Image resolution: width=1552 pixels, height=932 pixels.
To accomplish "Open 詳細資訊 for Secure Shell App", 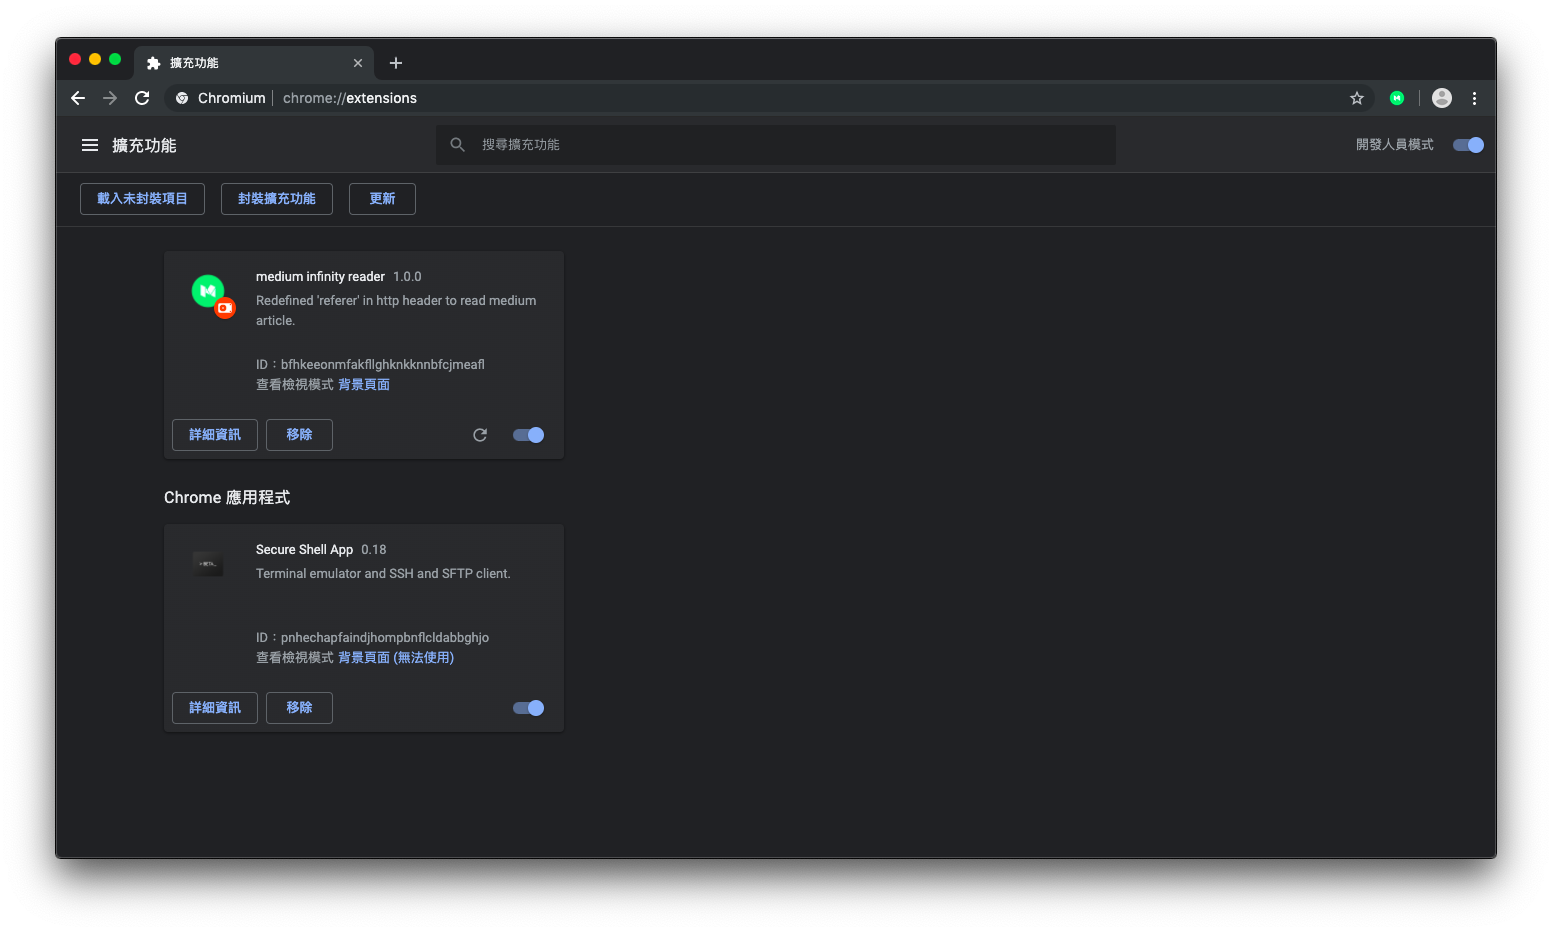I will click(215, 708).
